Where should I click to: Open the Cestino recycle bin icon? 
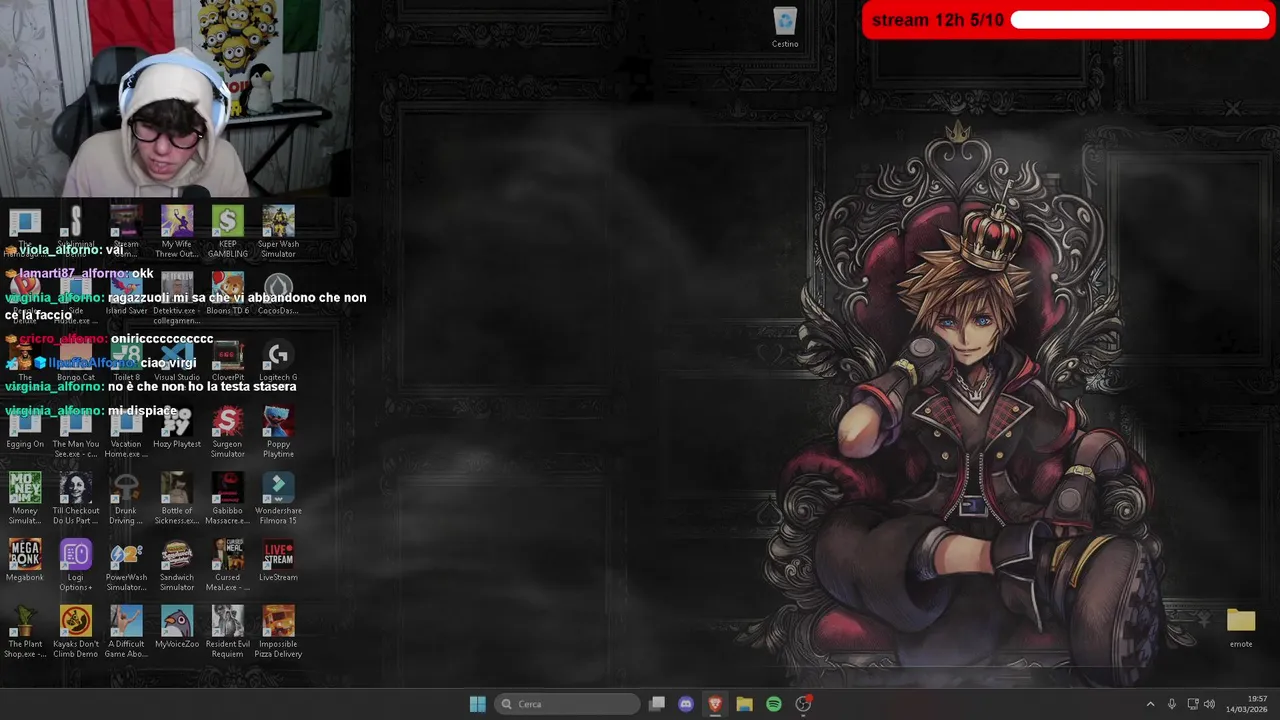click(x=785, y=27)
